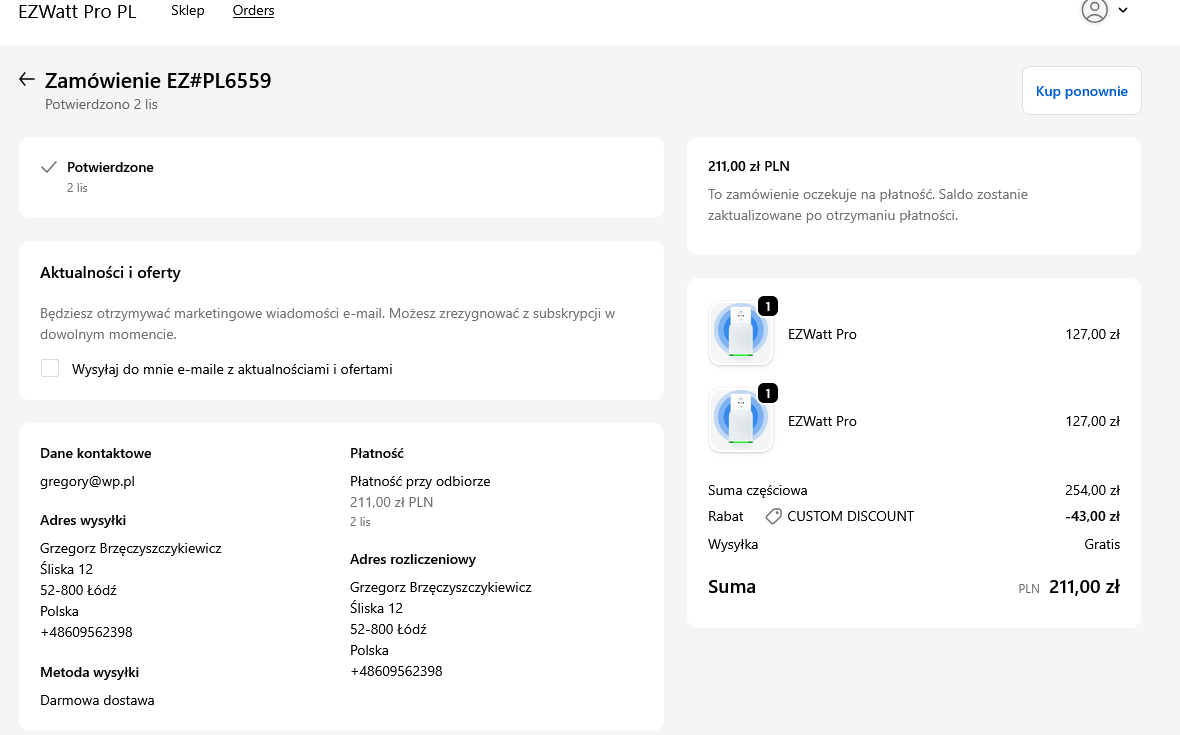1180x735 pixels.
Task: Click '211,00 zł PLN' payment status heading
Action: coord(749,166)
